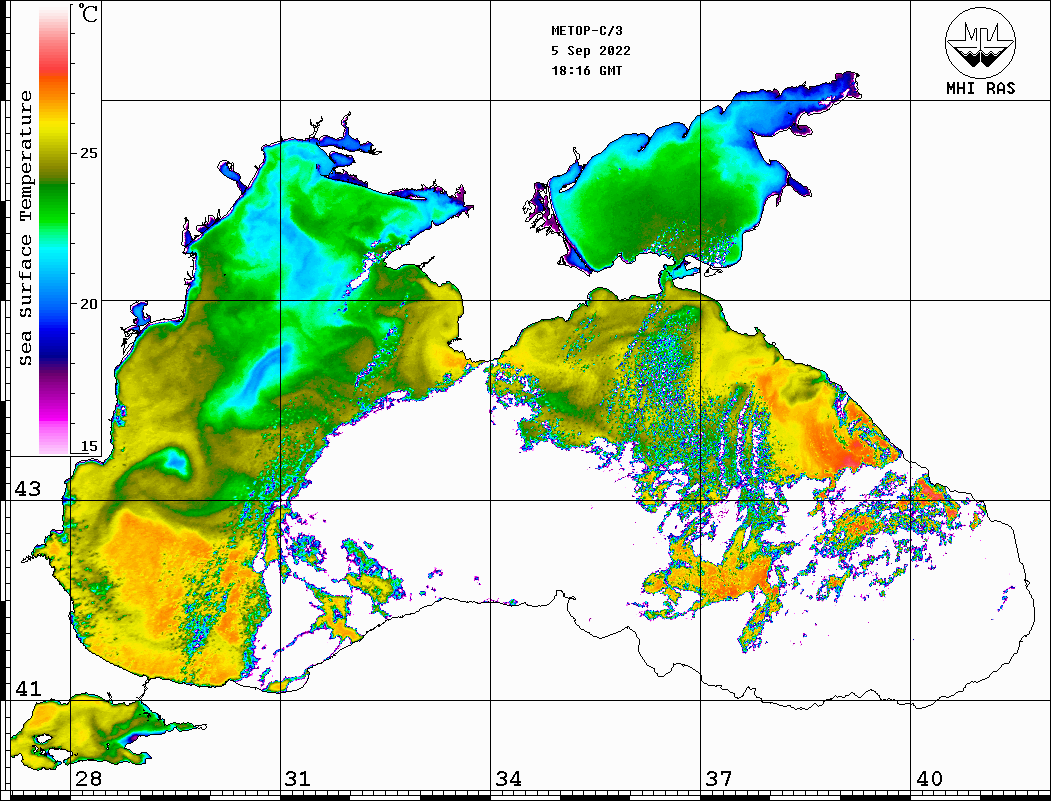The image size is (1051, 801).
Task: Click the '20' value on temperature scale
Action: (x=88, y=304)
